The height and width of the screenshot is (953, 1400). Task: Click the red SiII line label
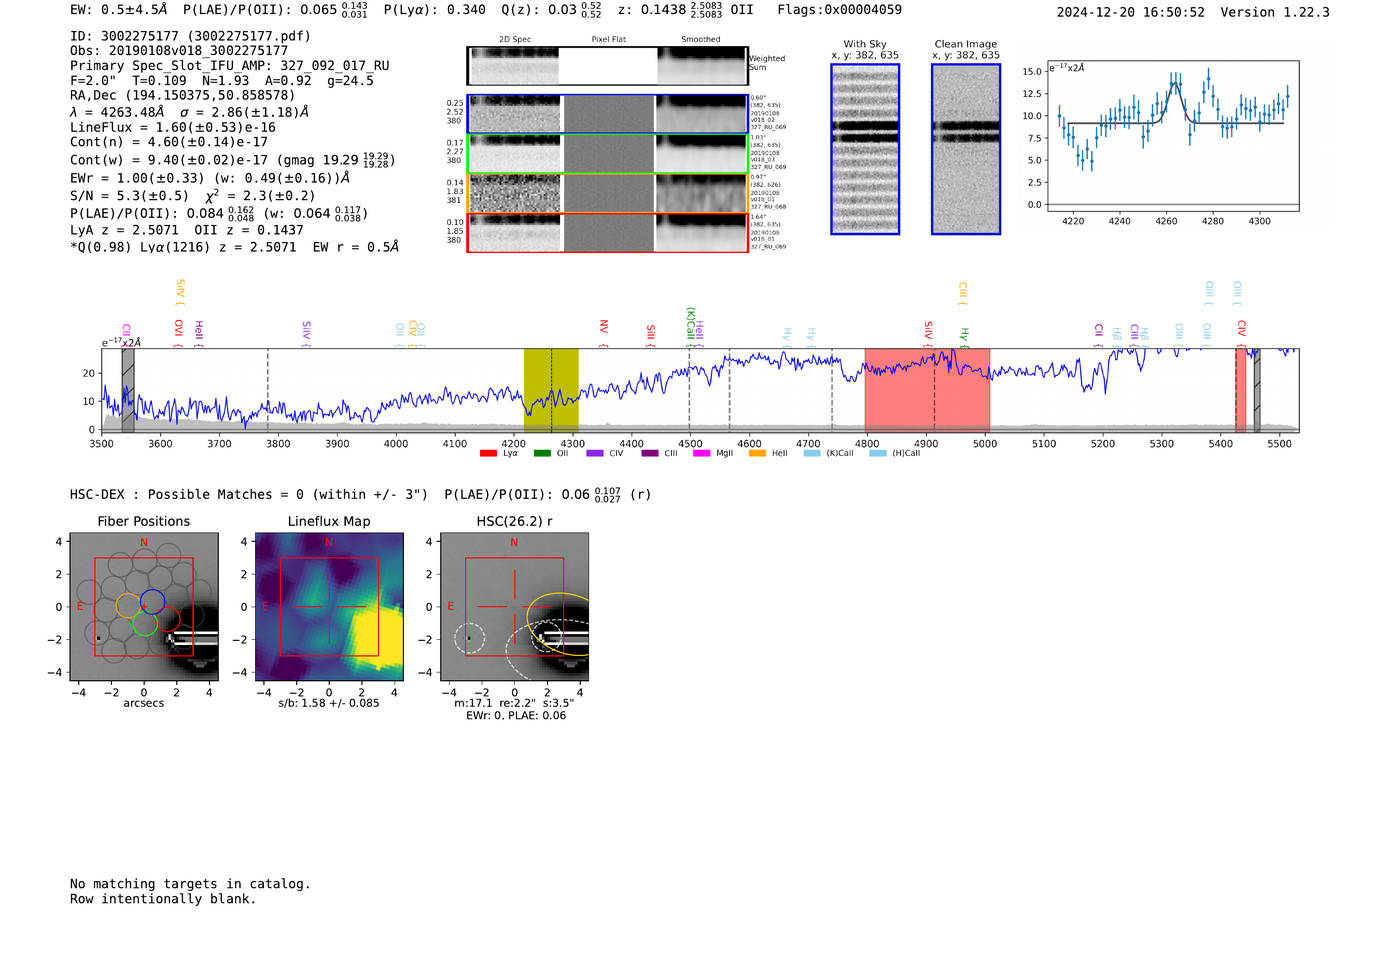[x=651, y=333]
